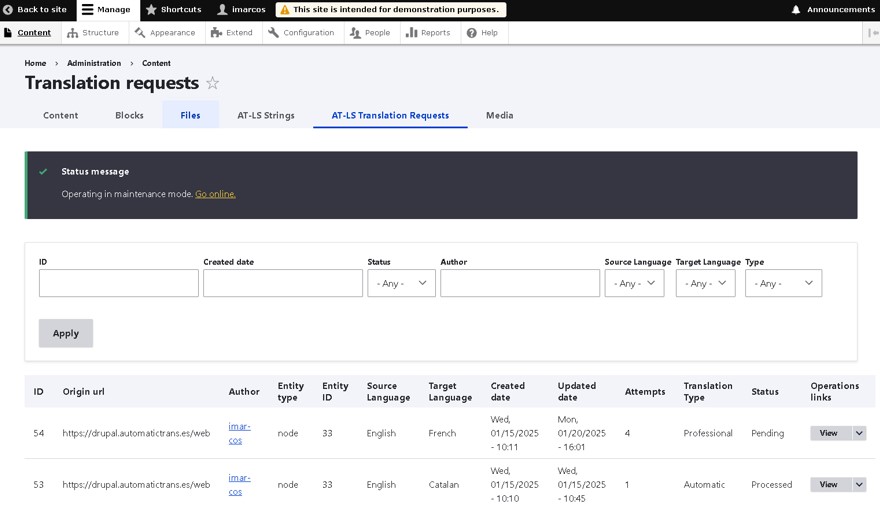This screenshot has height=513, width=880.
Task: Open Shortcuts star in toolbar
Action: tap(151, 10)
